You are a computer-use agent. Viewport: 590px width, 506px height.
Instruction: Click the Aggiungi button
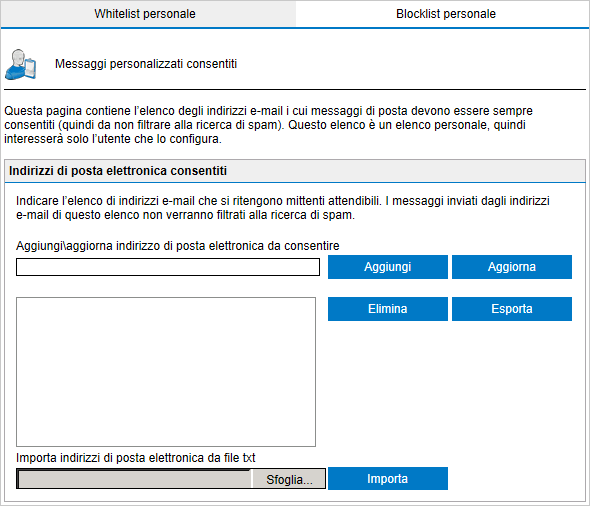[x=388, y=267]
